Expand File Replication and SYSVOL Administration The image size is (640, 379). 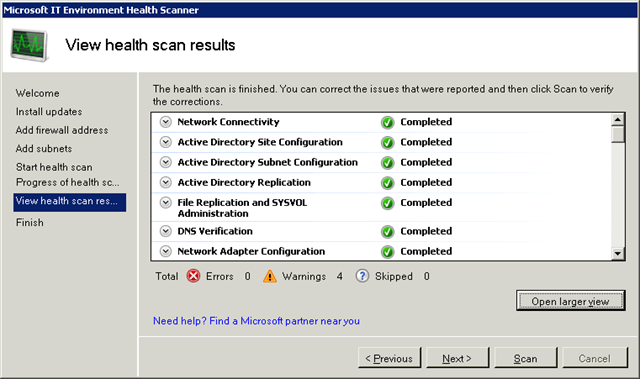pyautogui.click(x=165, y=202)
